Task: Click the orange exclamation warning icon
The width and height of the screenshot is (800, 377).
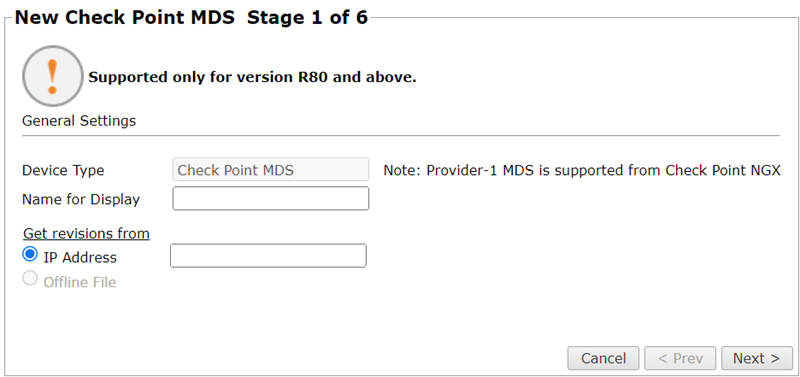Action: pos(52,76)
